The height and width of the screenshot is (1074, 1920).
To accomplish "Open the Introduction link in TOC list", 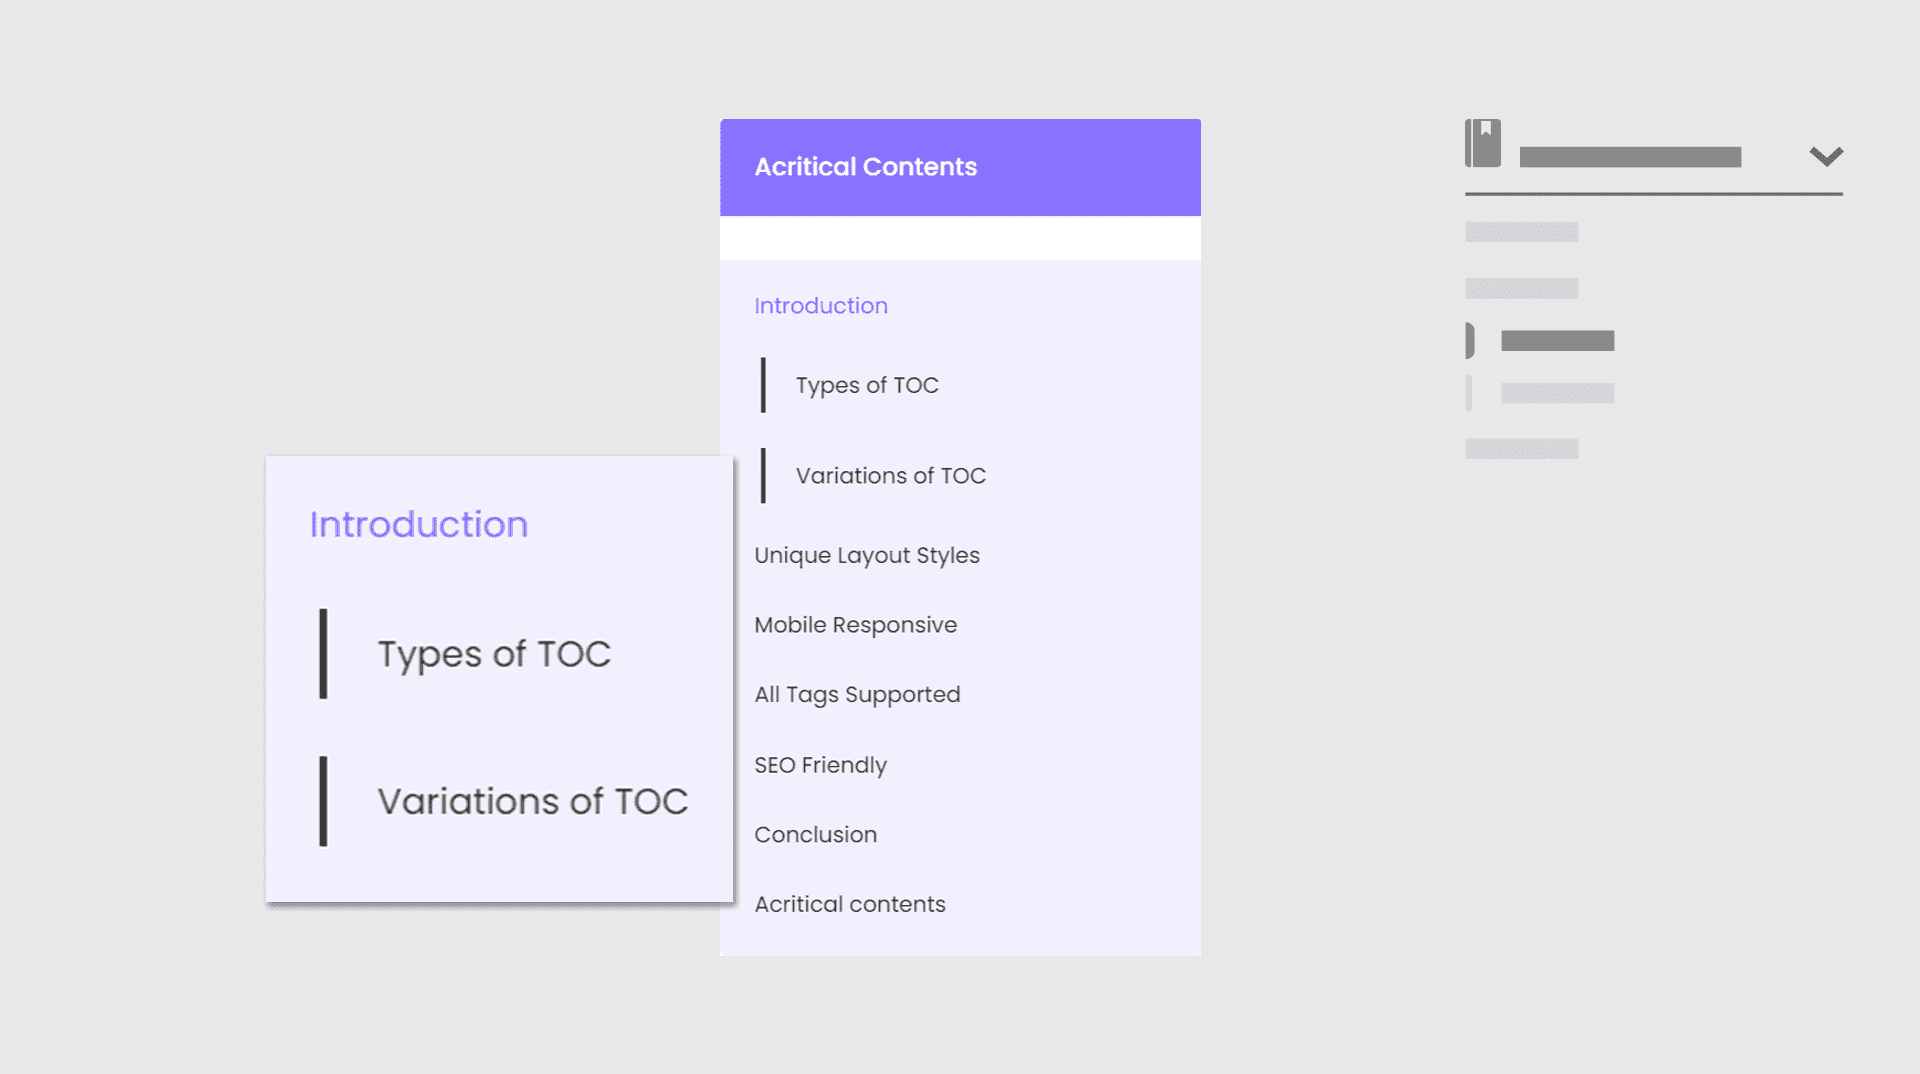I will (820, 306).
